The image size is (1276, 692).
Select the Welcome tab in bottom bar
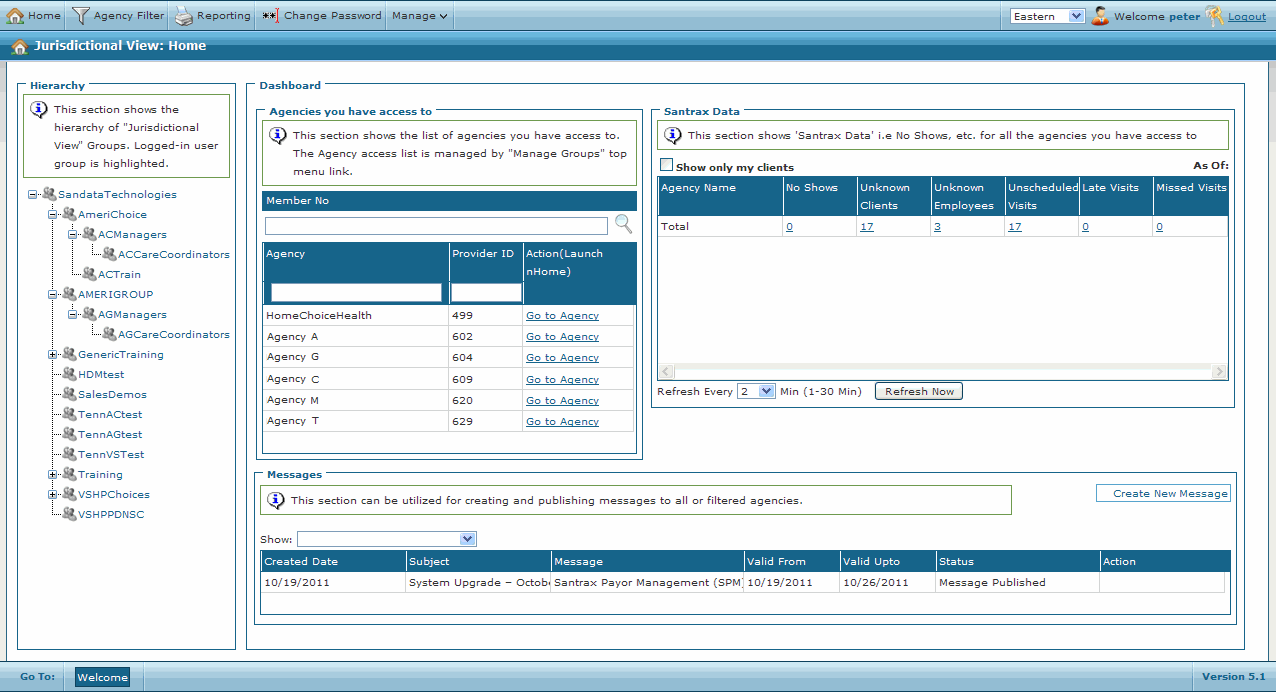pos(102,677)
